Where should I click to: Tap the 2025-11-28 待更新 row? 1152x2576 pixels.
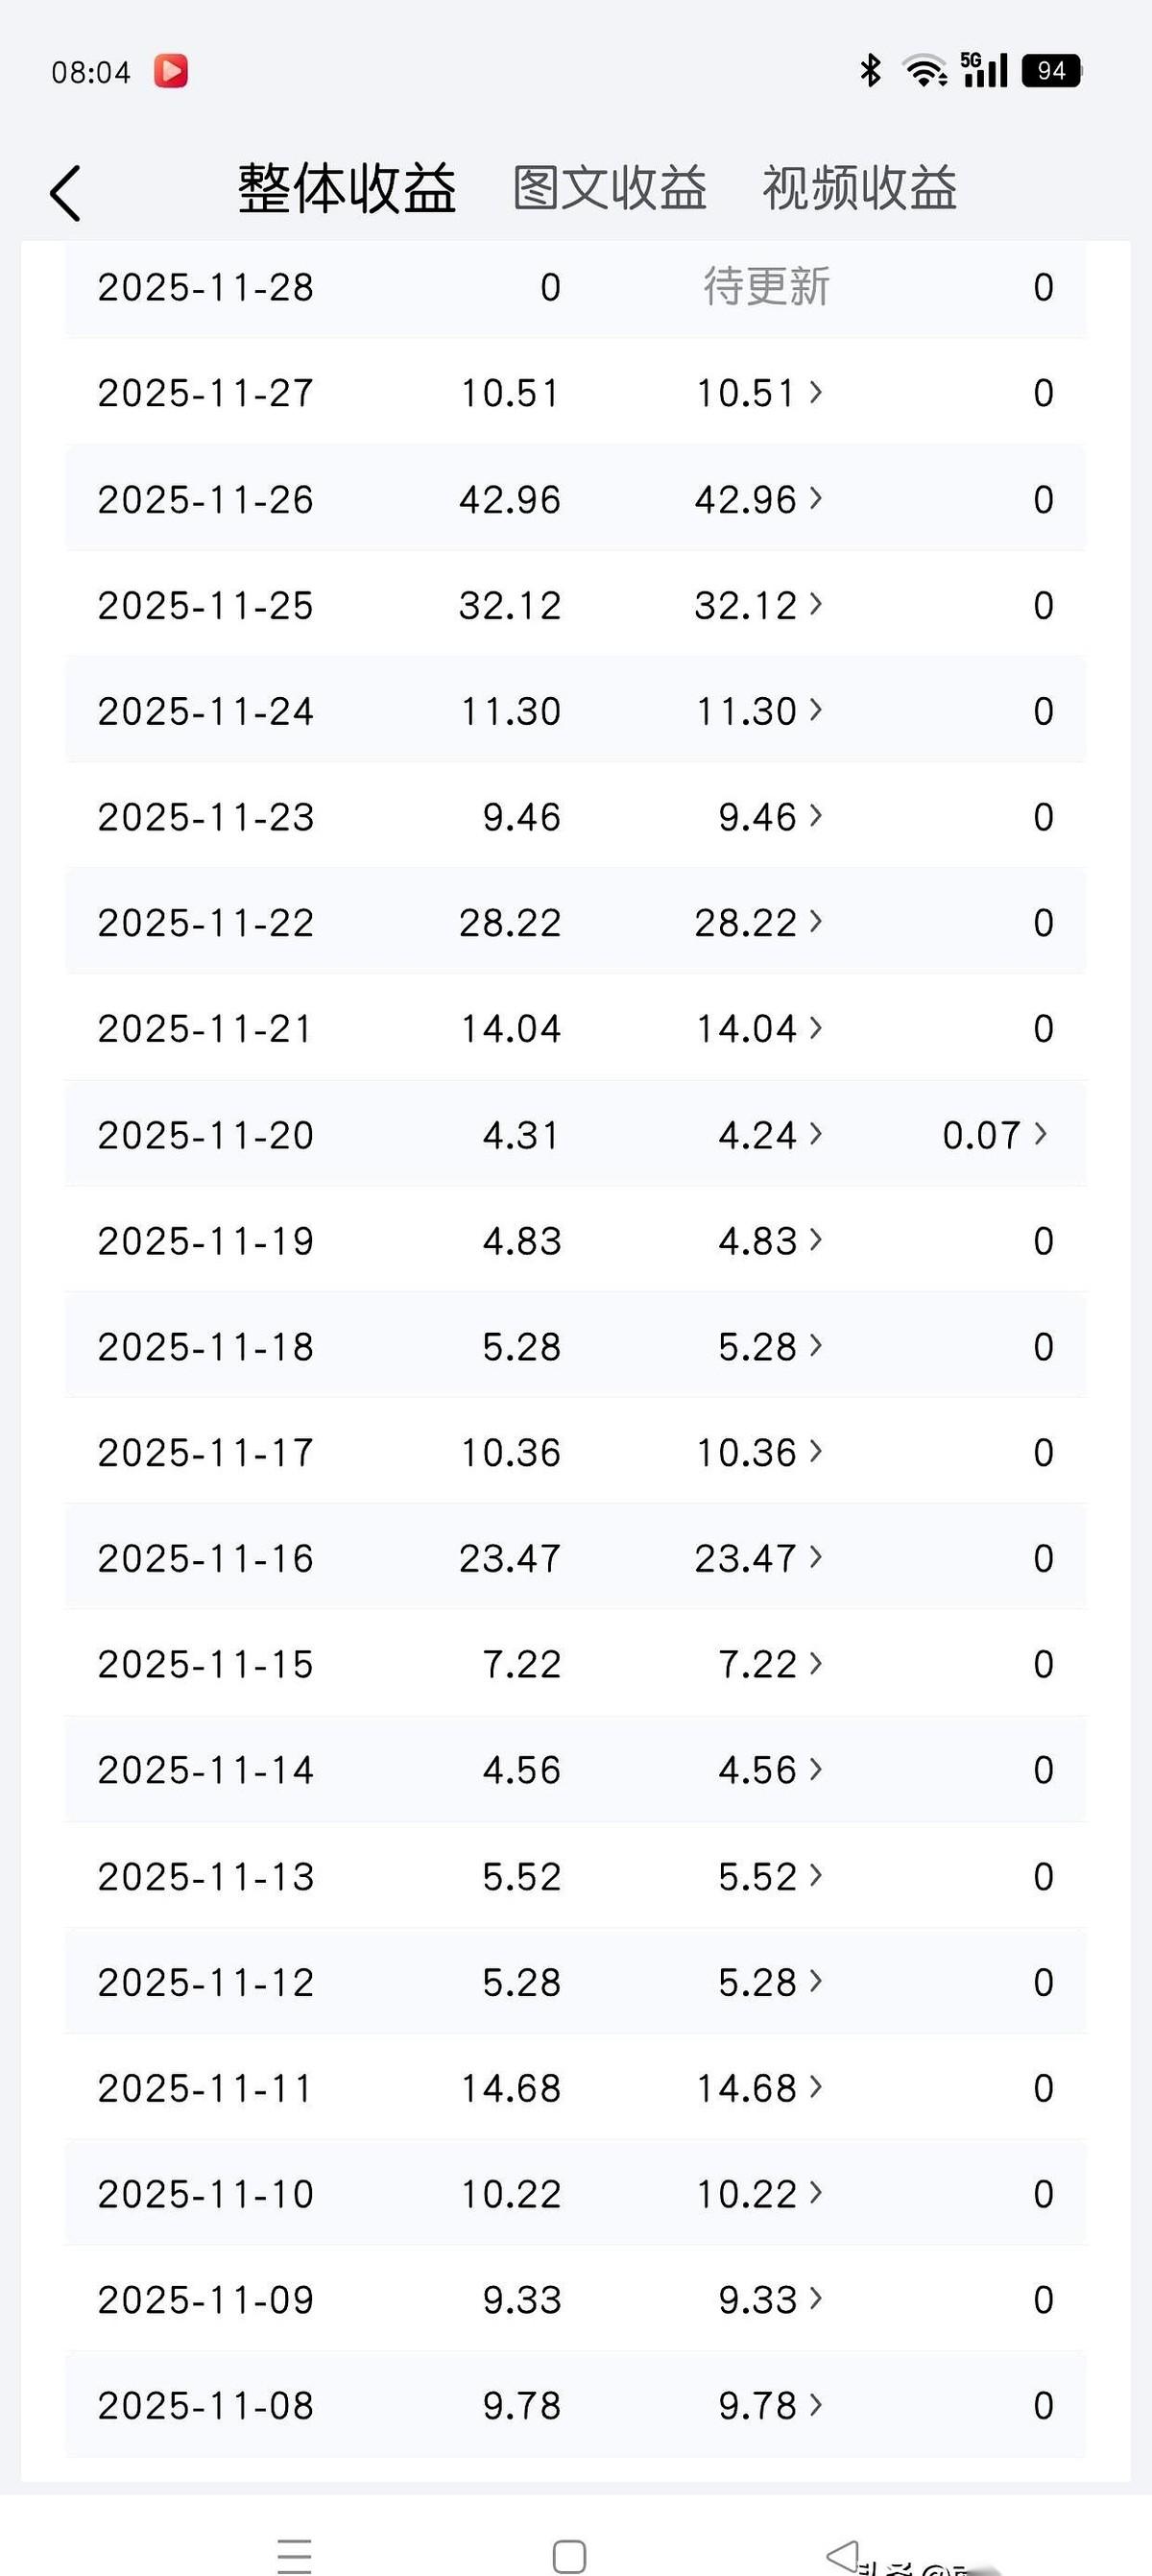tap(575, 287)
